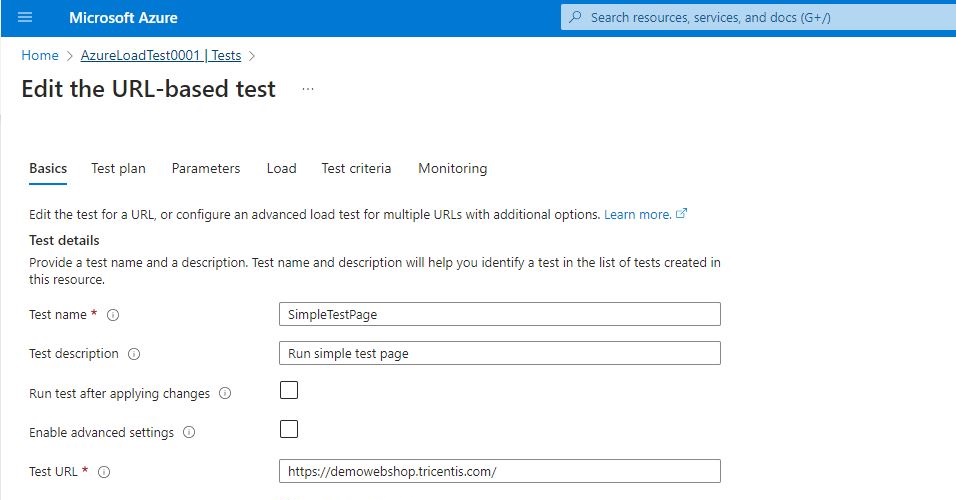The image size is (969, 500).
Task: Click into the Test name field
Action: (500, 314)
